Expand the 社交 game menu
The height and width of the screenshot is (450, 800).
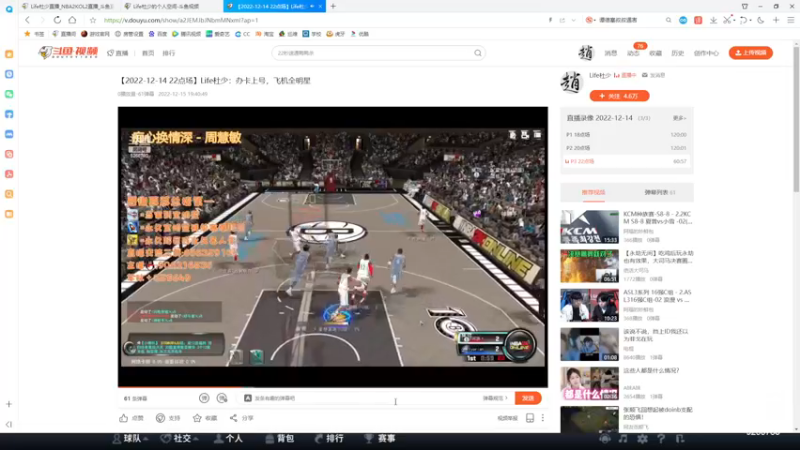pyautogui.click(x=180, y=438)
